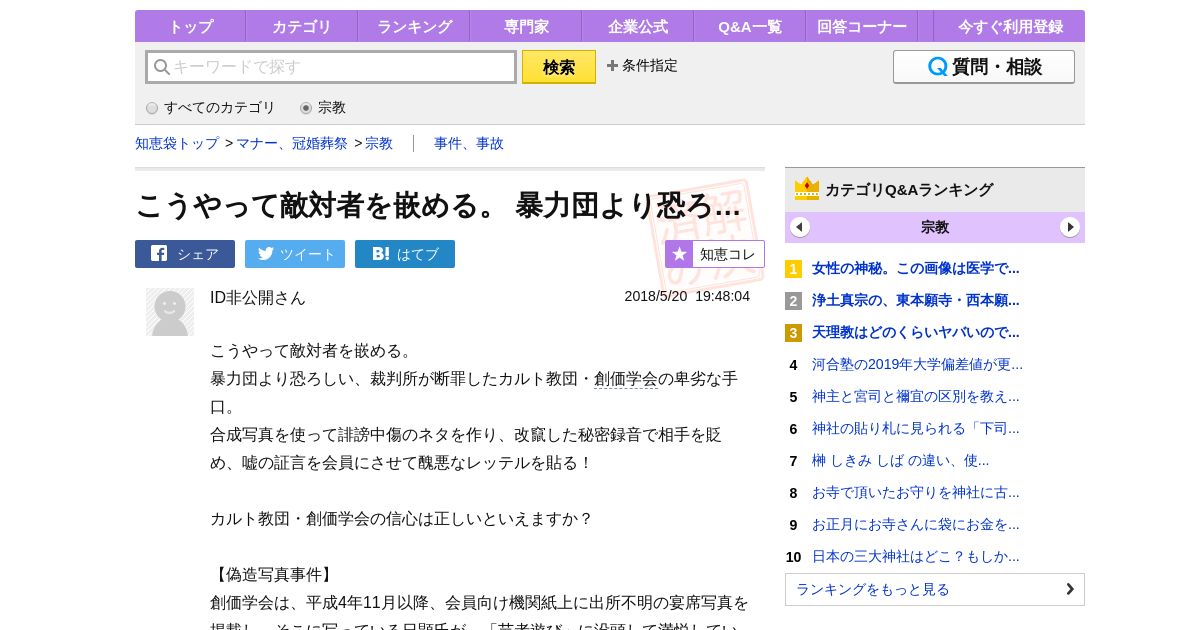Open 宗教 breadcrumb link

pos(379,144)
